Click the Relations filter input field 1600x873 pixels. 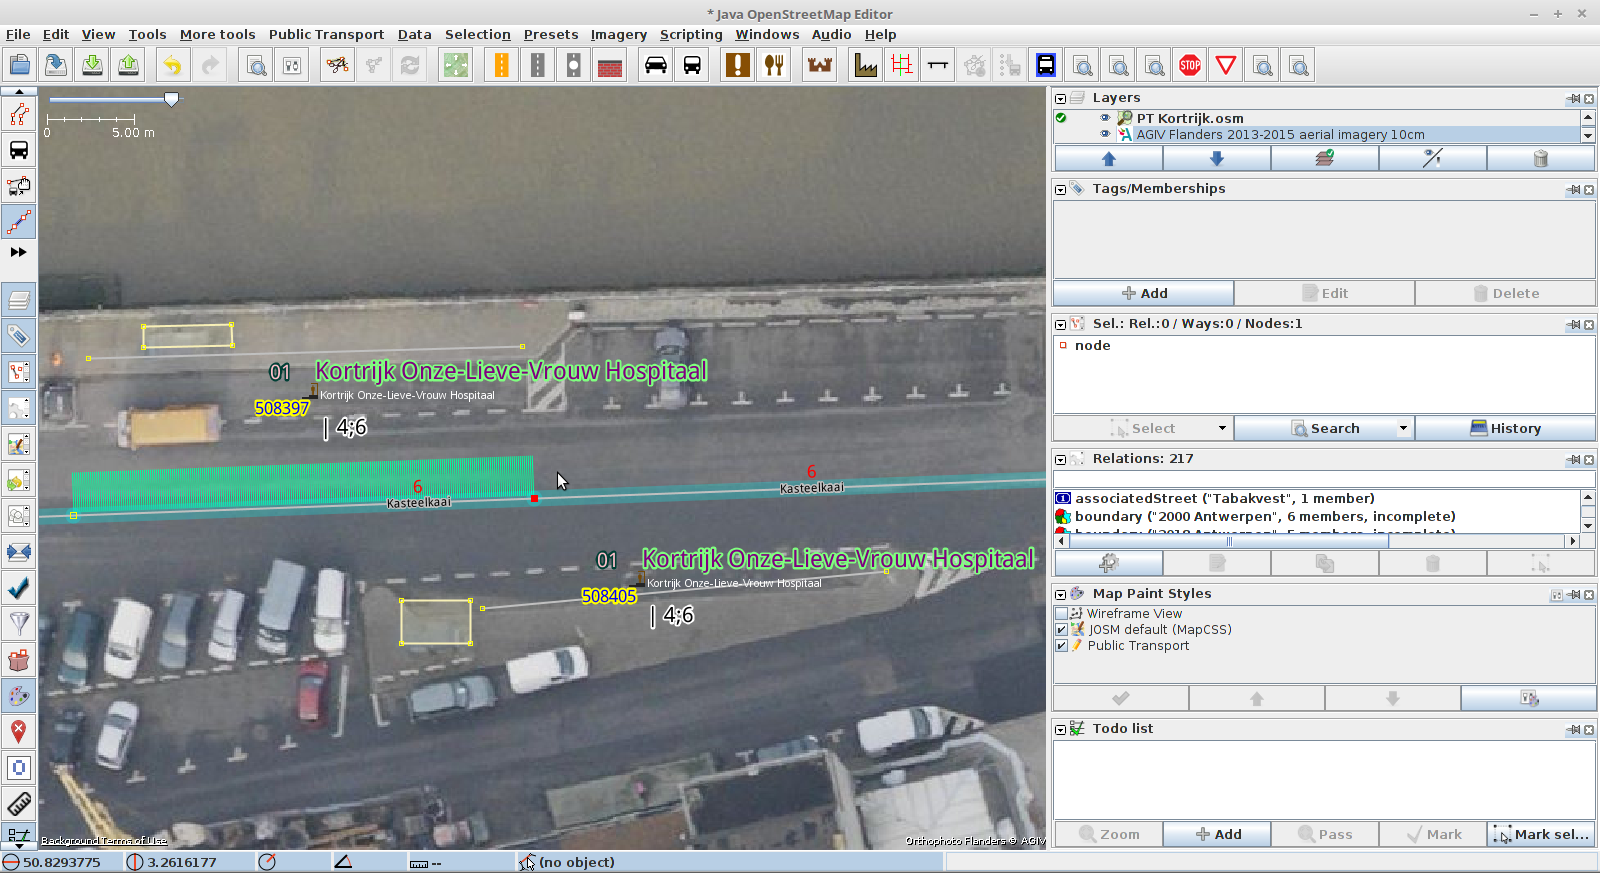[1324, 480]
